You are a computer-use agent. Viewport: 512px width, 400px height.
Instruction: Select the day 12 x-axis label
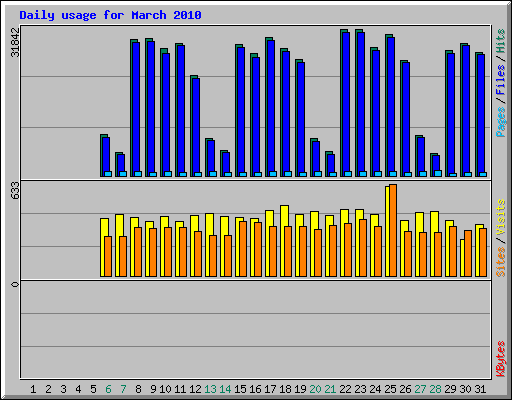pos(195,389)
